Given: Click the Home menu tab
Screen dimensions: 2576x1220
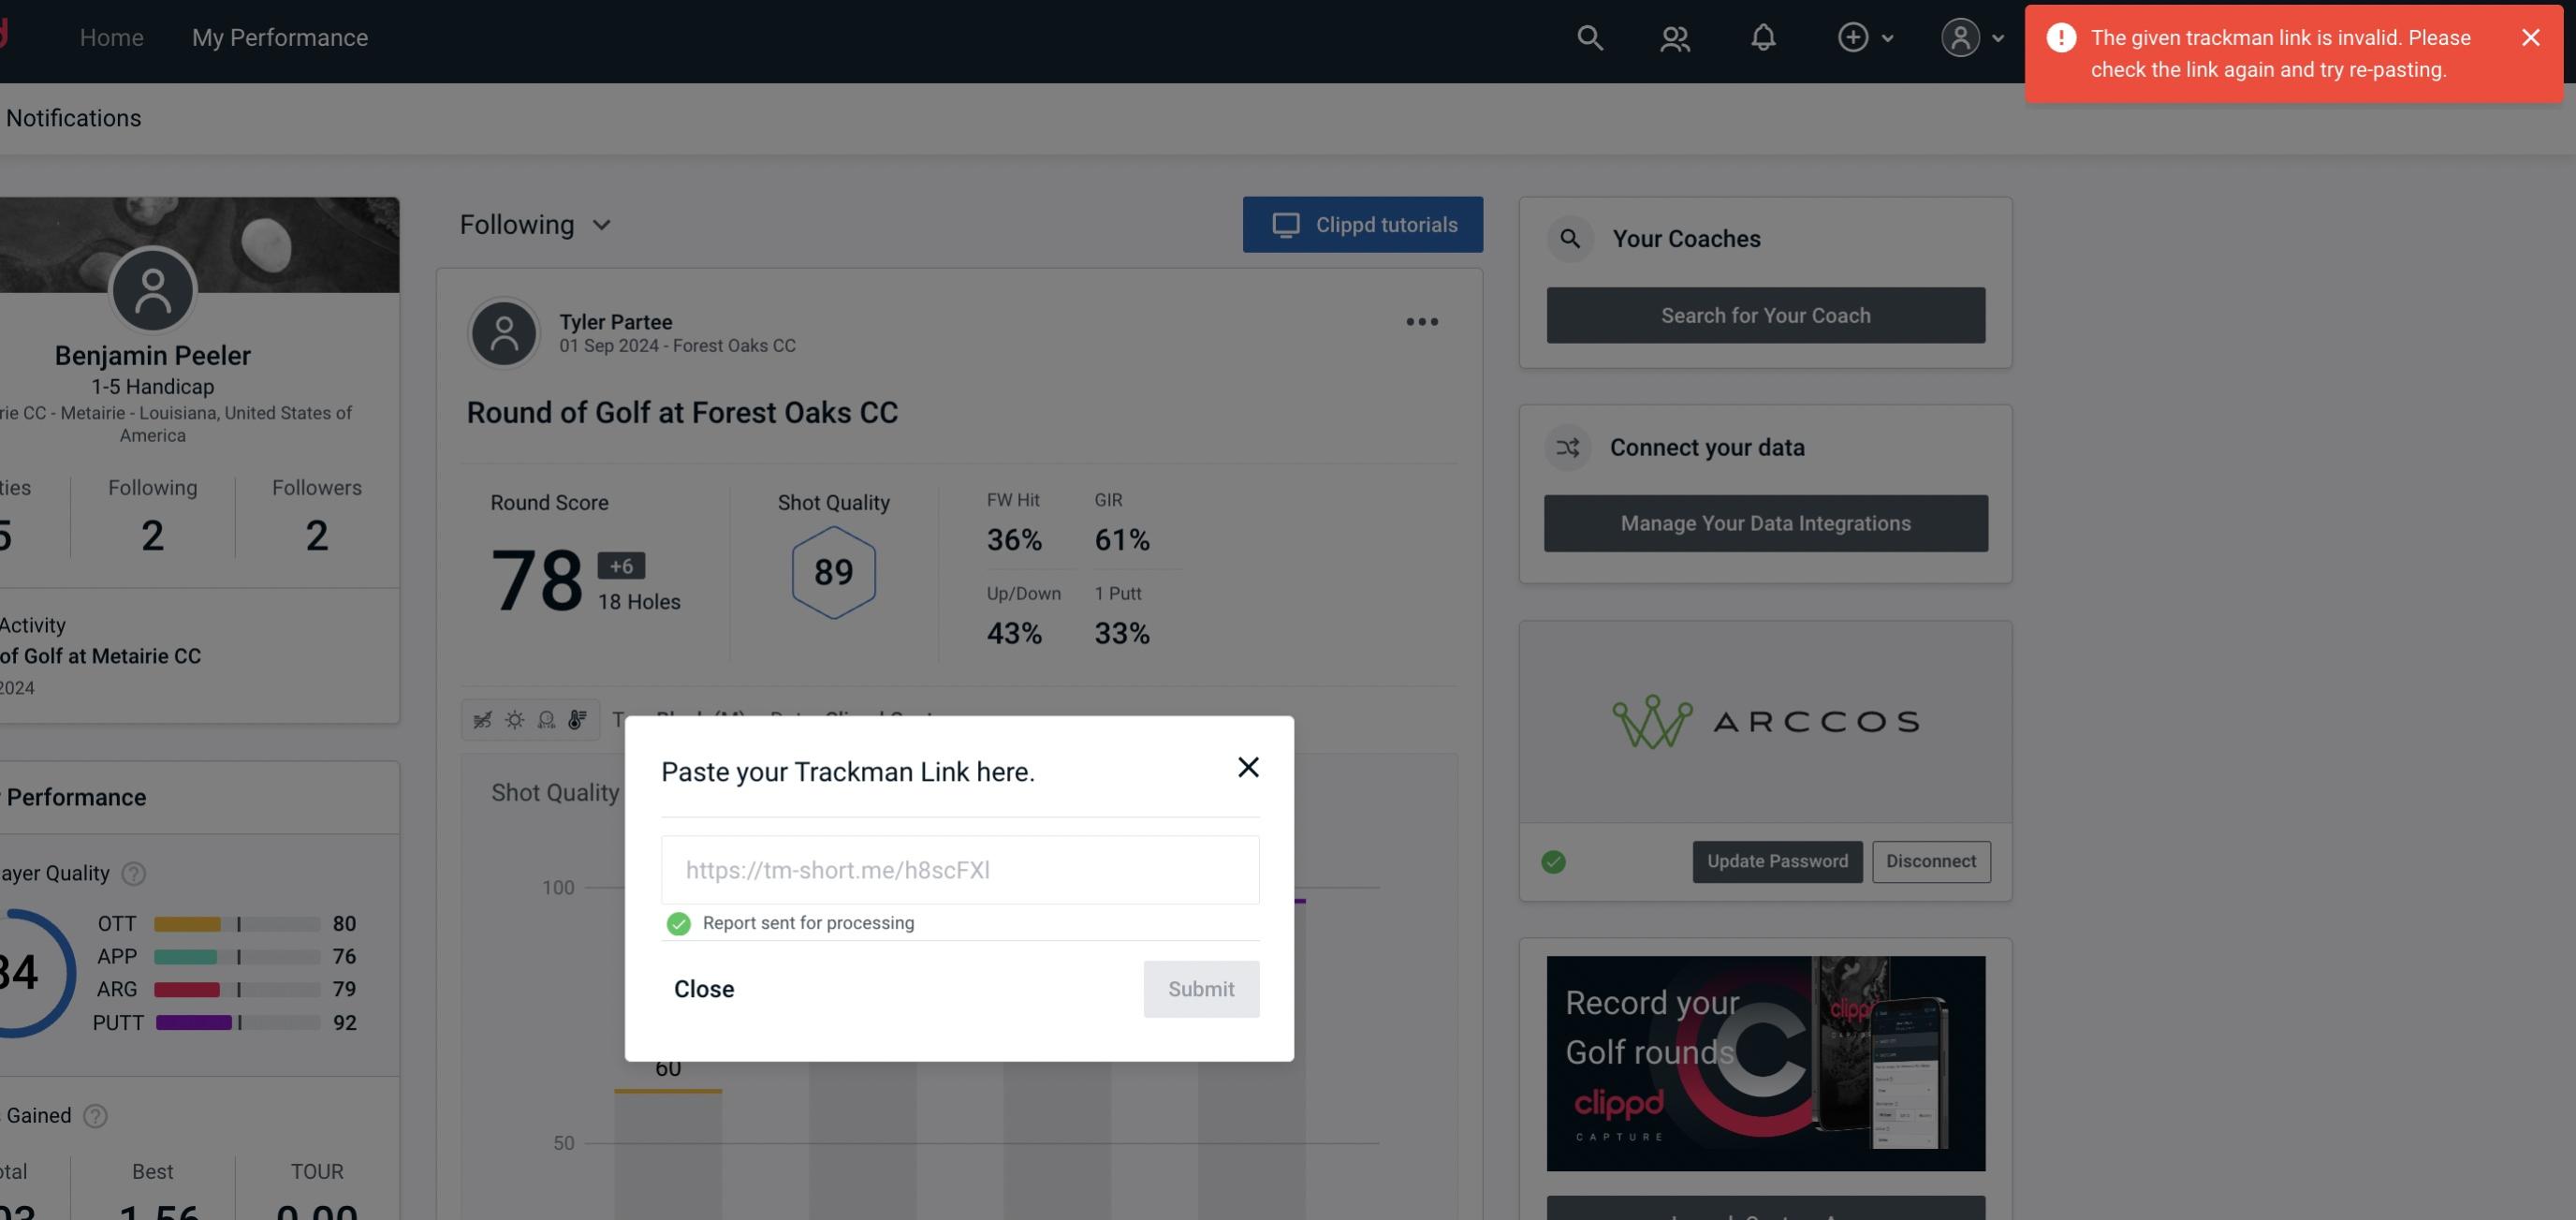Looking at the screenshot, I should click(x=111, y=37).
